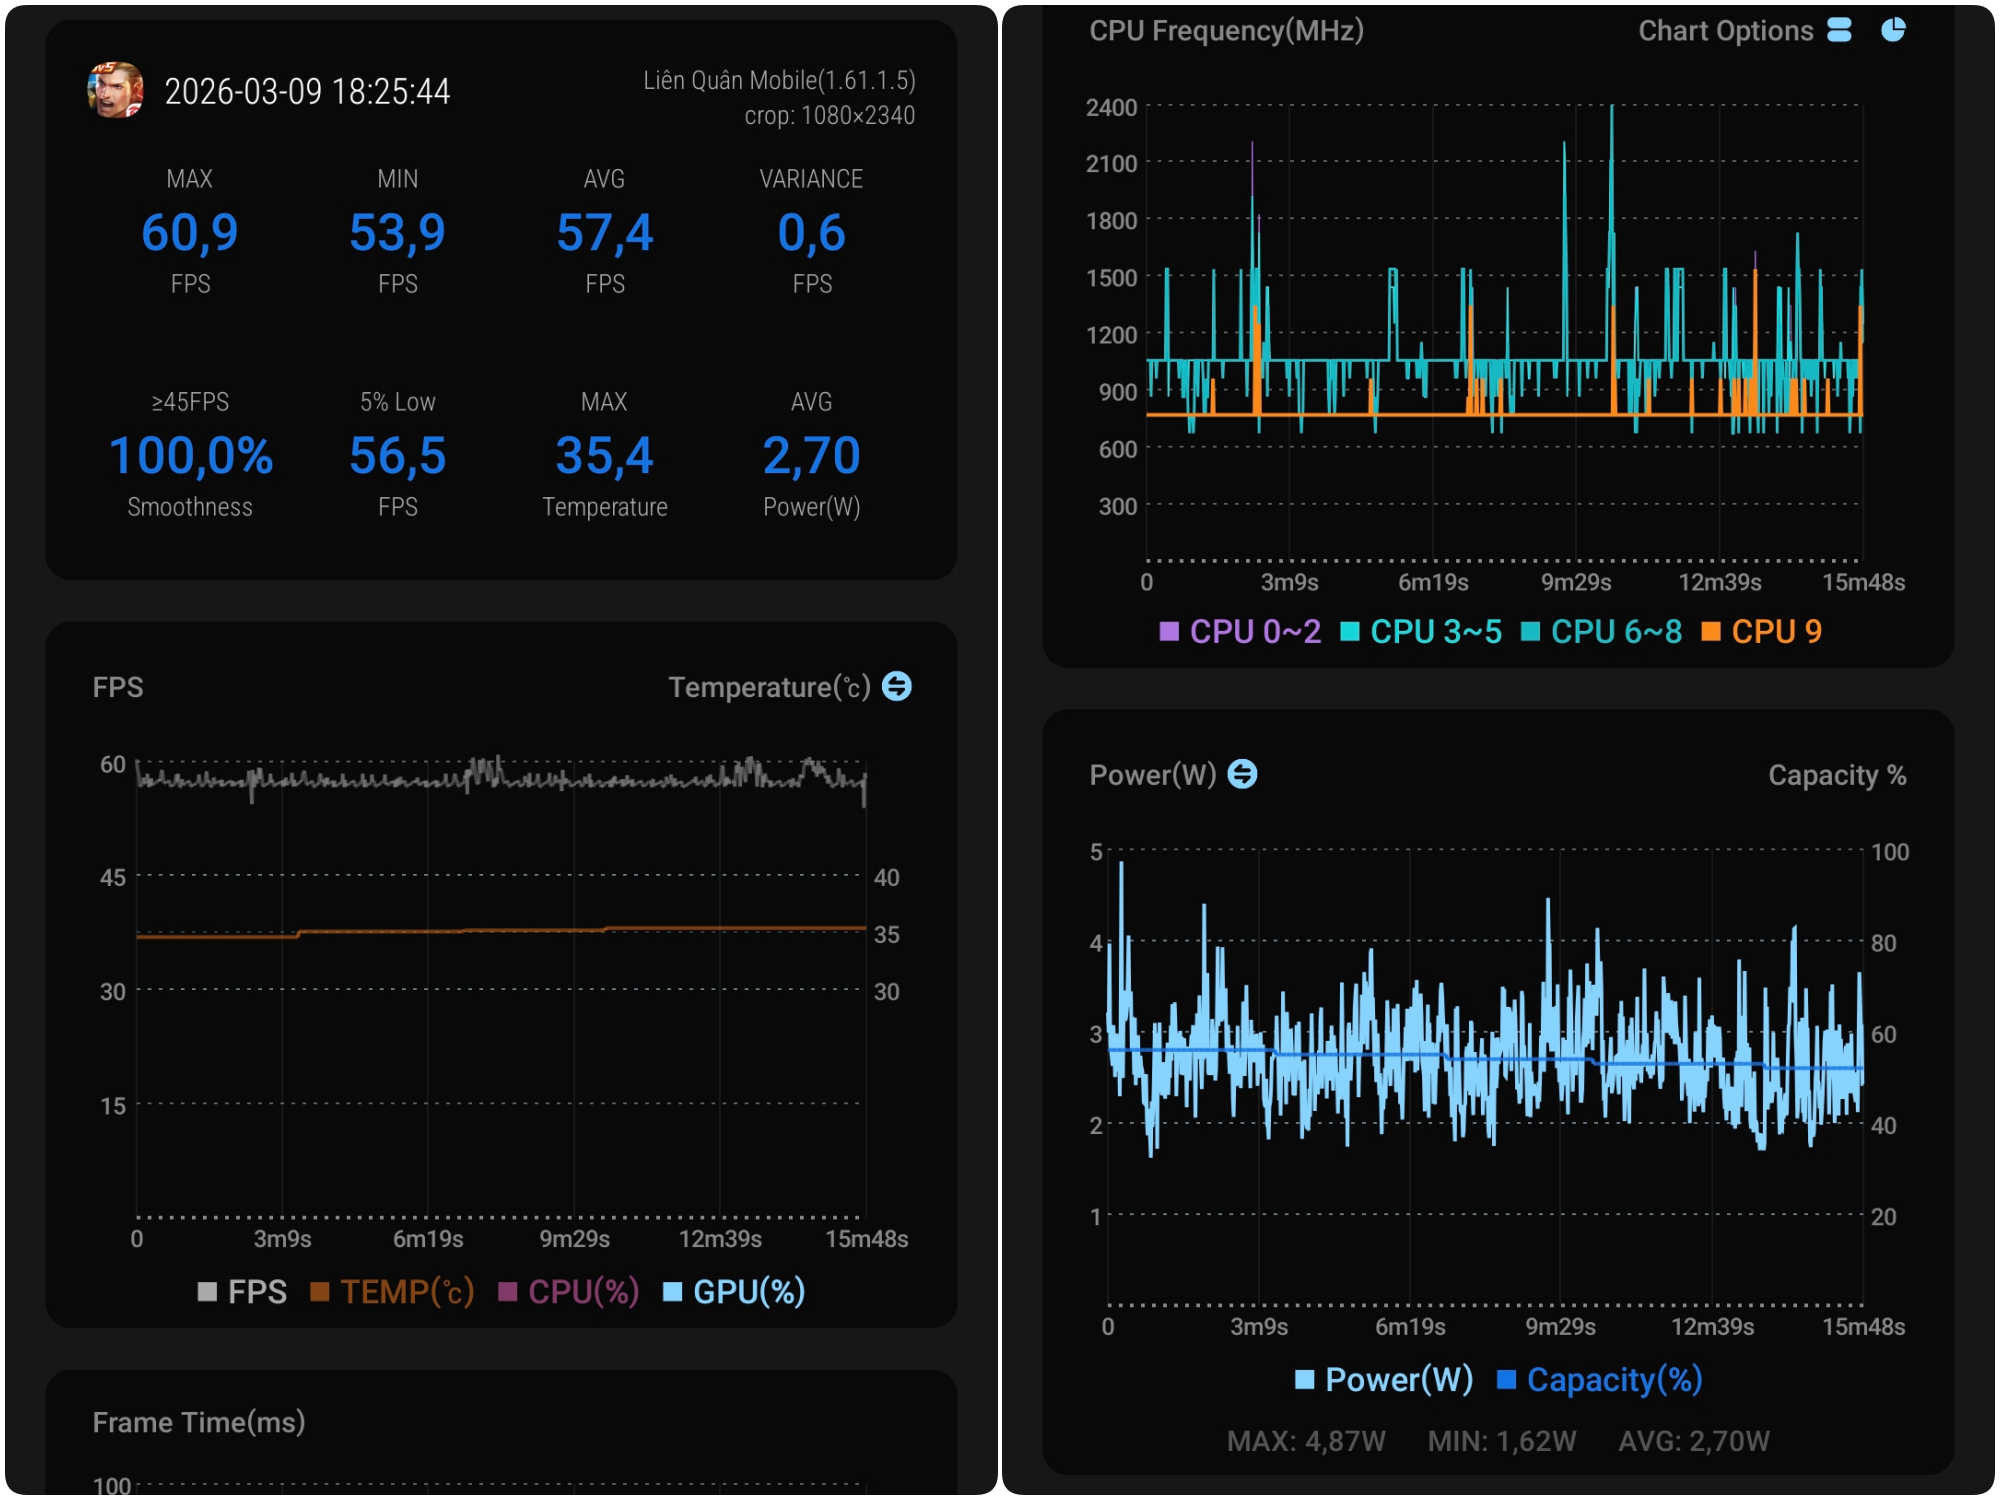The height and width of the screenshot is (1500, 2000).
Task: Click the Power(W) axis swap icon
Action: click(x=1242, y=774)
